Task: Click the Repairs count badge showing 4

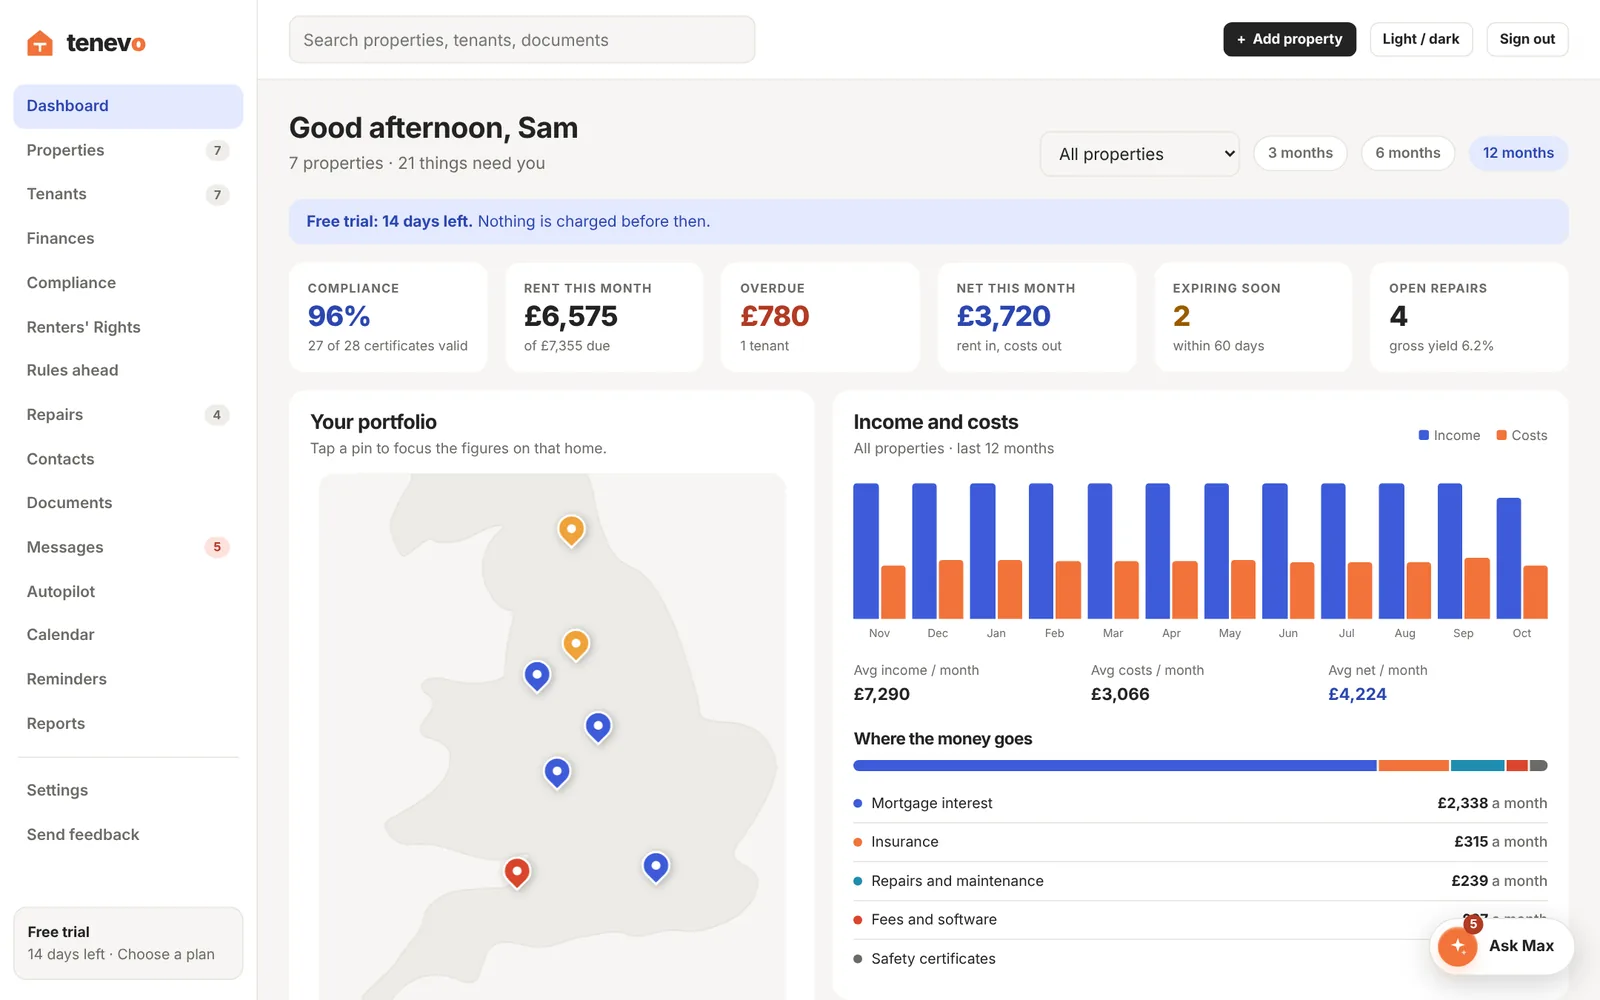Action: [x=217, y=415]
